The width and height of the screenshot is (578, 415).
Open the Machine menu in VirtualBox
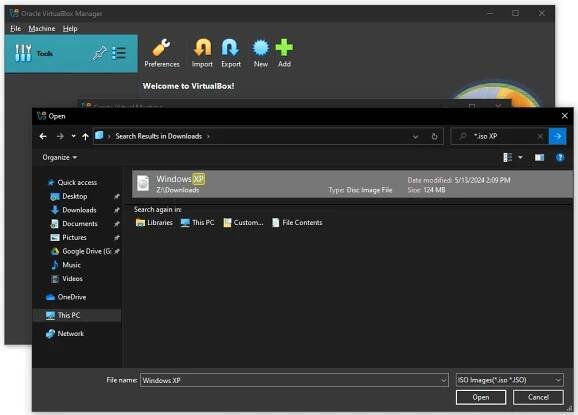(42, 28)
